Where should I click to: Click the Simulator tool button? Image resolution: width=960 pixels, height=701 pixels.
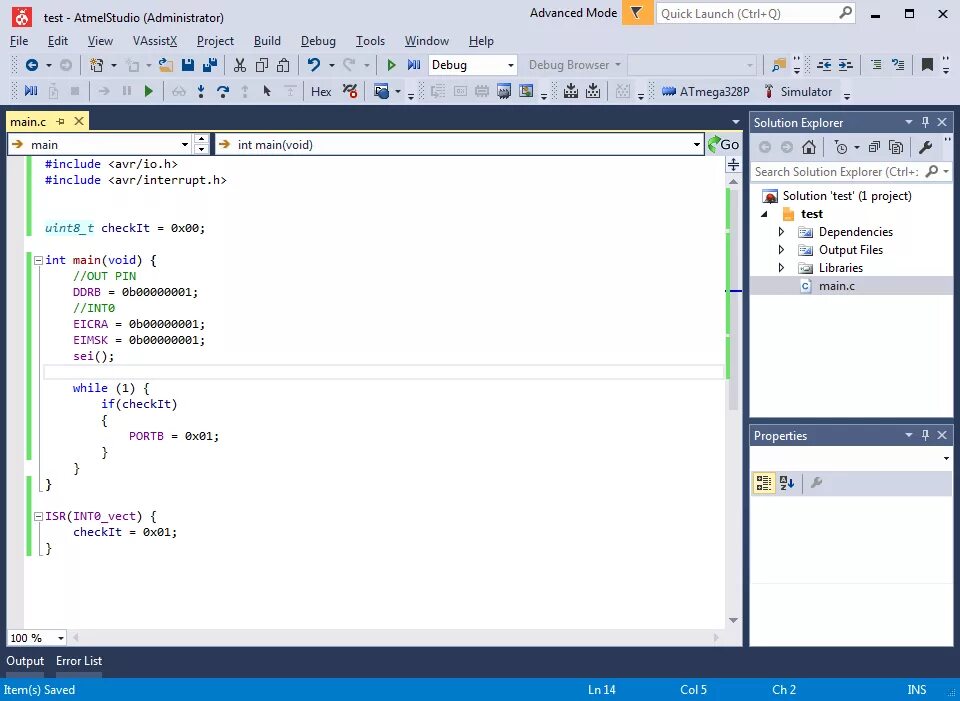[x=798, y=92]
